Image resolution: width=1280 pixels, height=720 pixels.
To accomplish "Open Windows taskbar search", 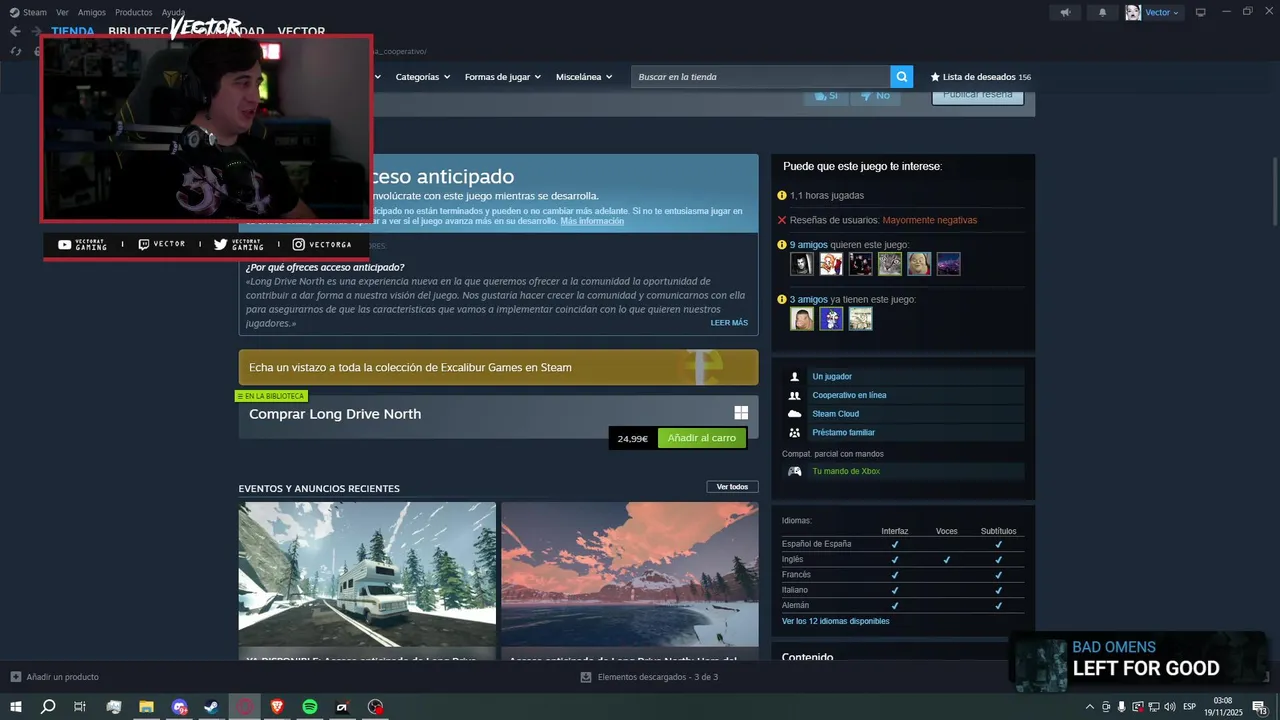I will point(47,707).
